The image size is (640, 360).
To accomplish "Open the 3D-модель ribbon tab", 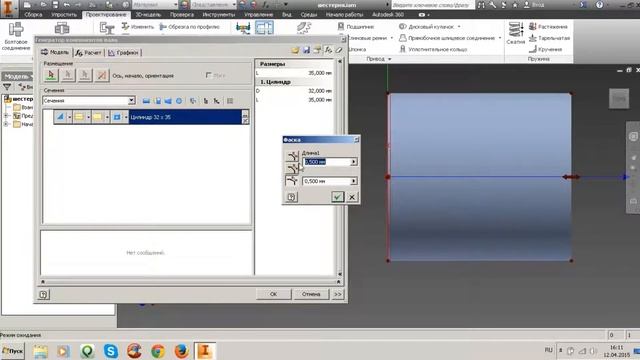I will (x=148, y=14).
